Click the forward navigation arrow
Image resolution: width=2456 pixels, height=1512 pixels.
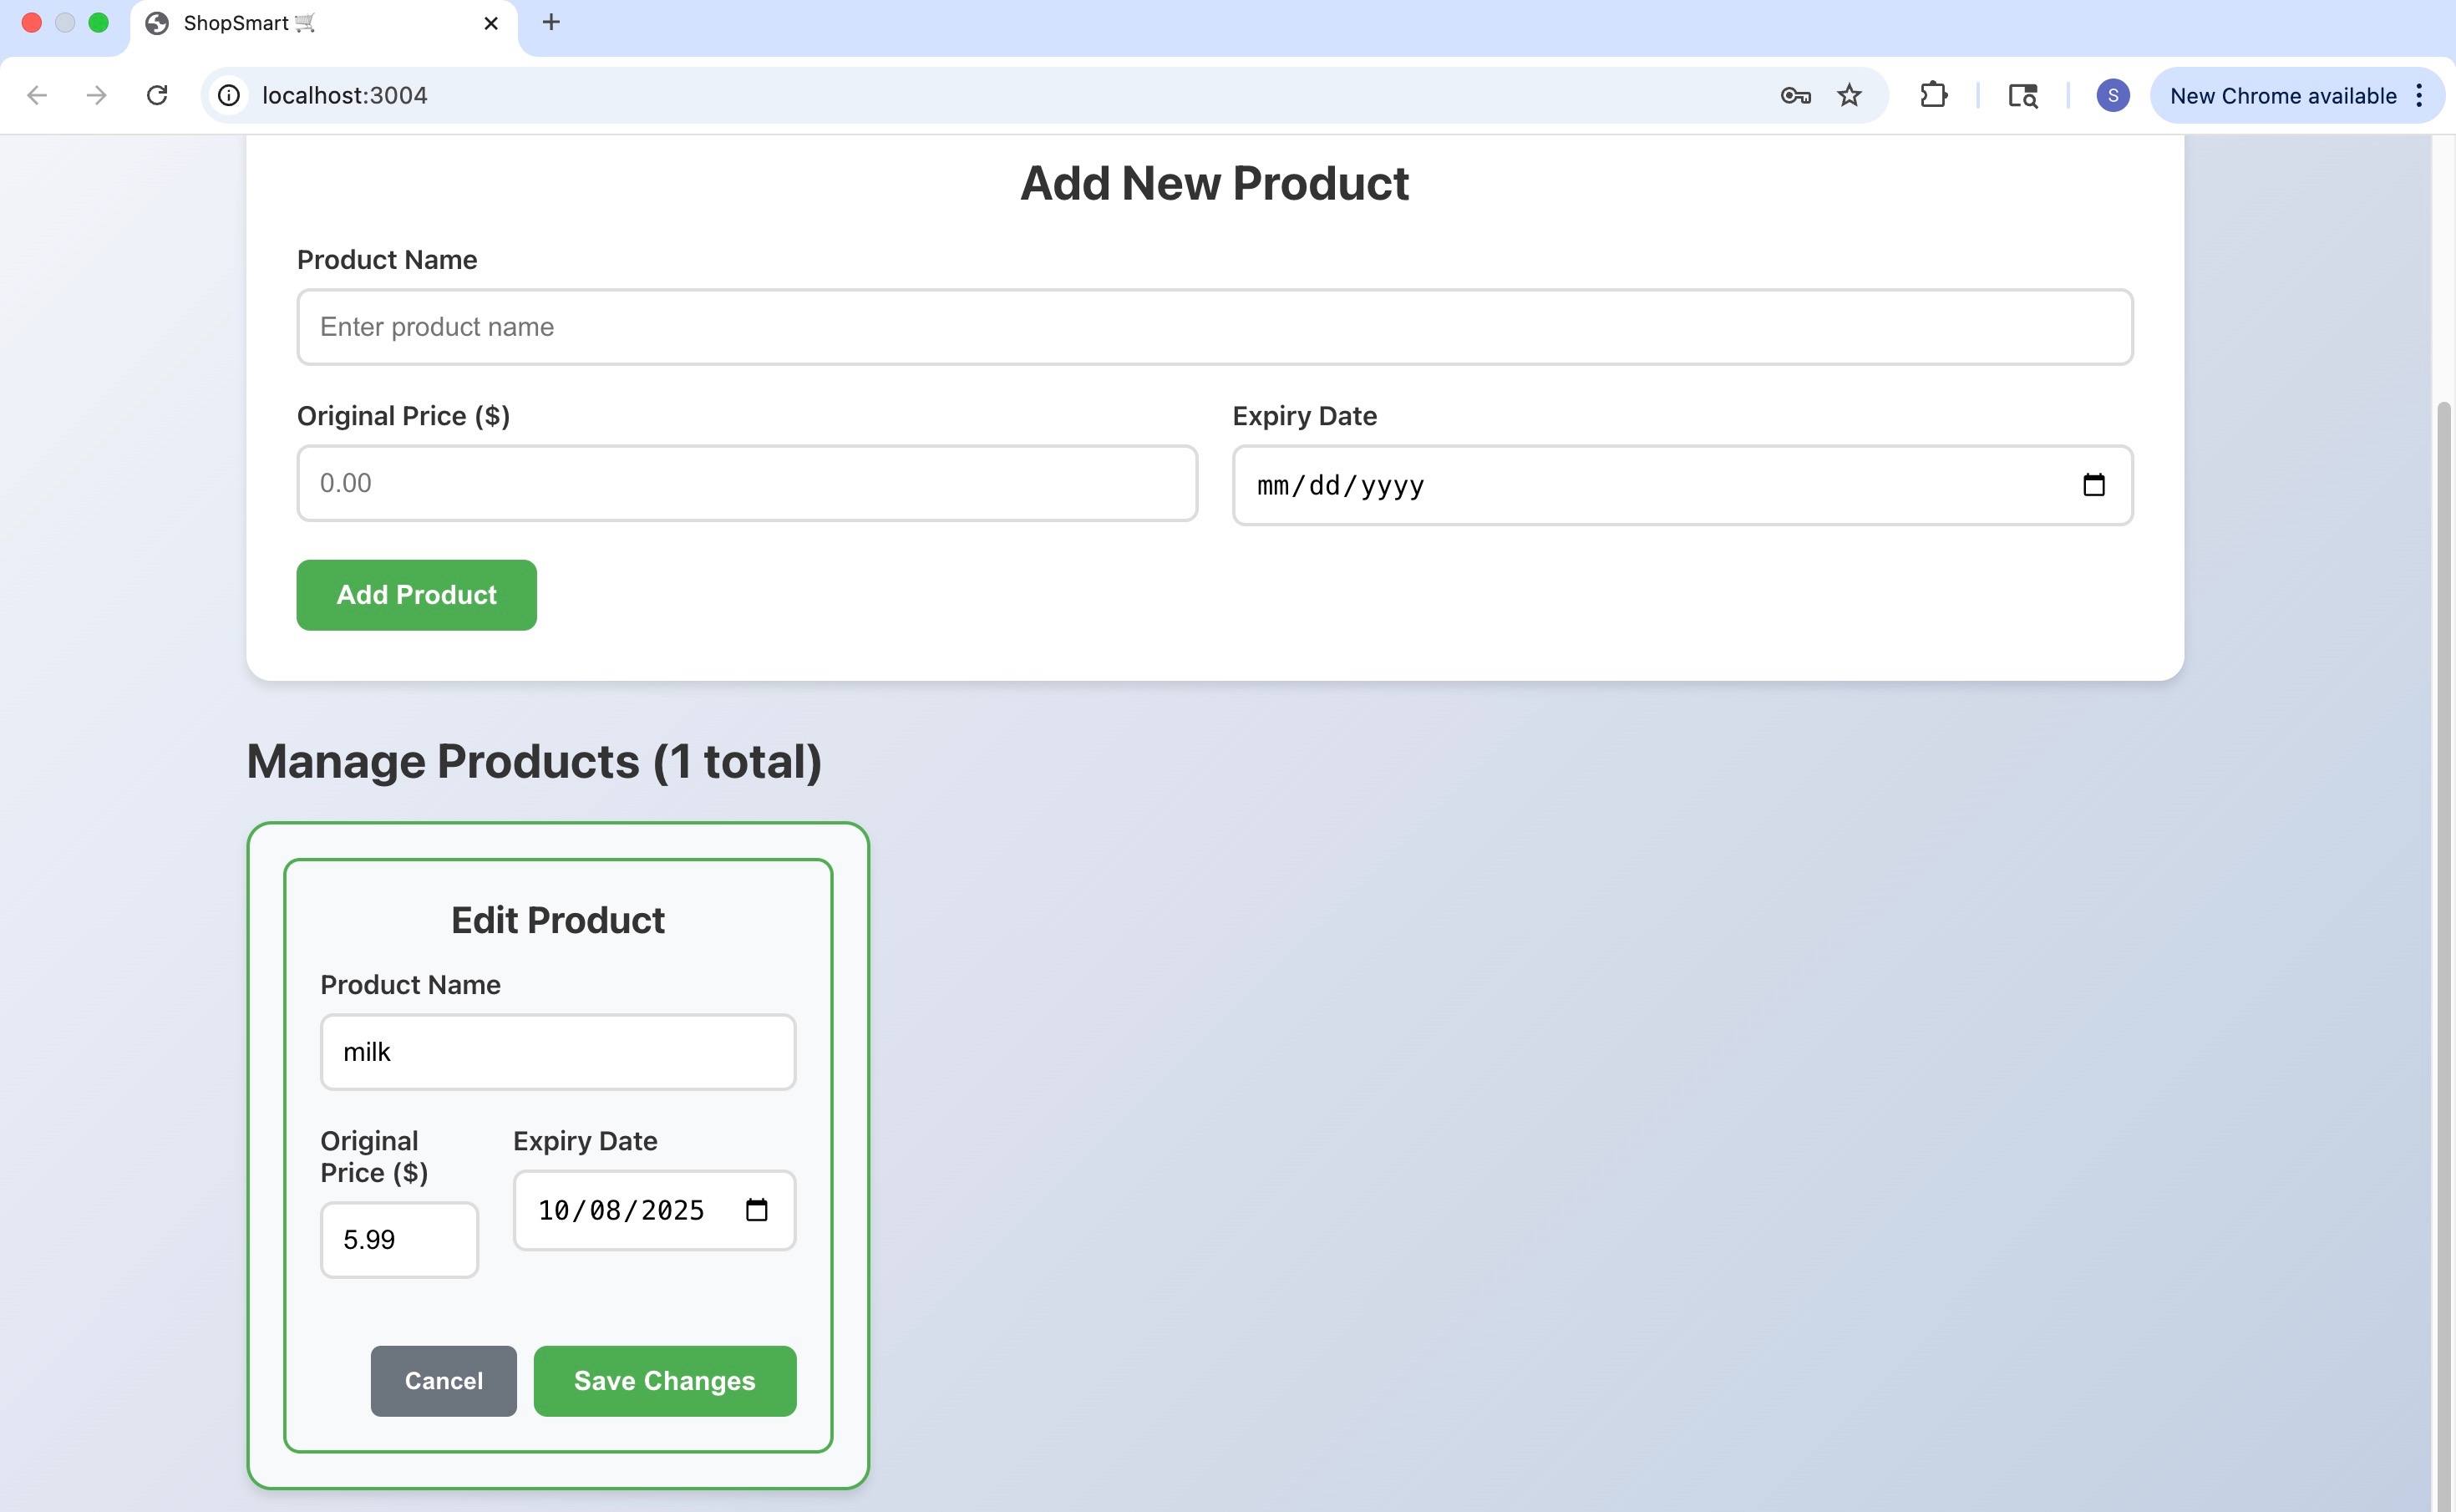point(97,95)
